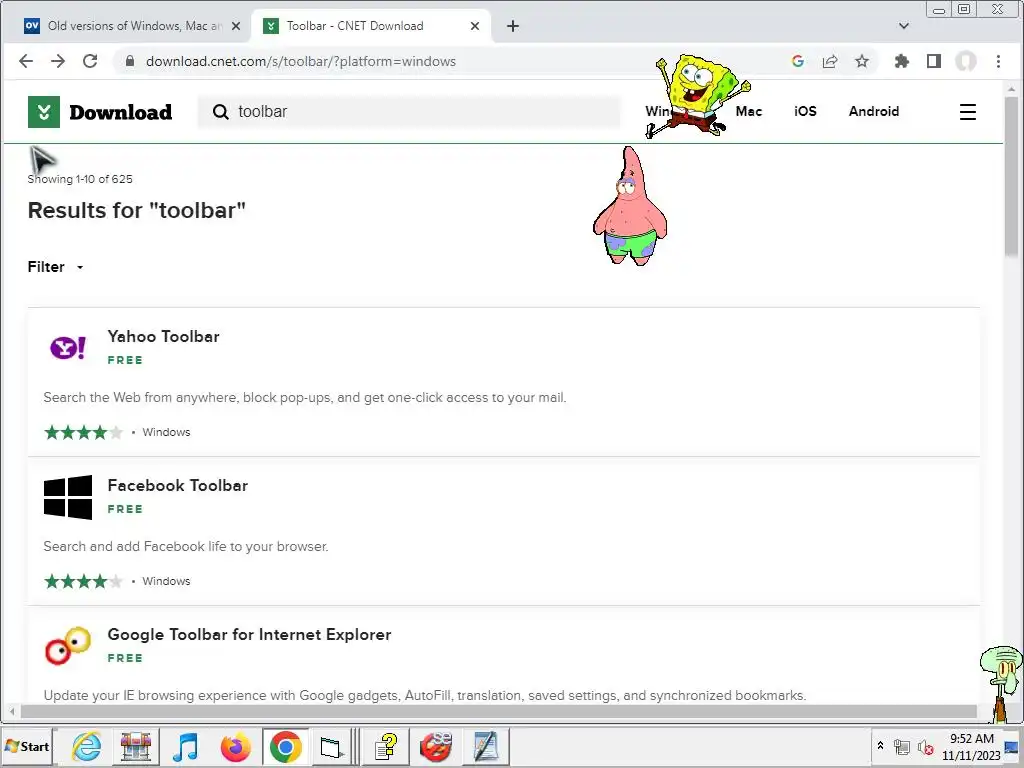Switch to Toolbar - CNET Download tab
The width and height of the screenshot is (1024, 768).
click(x=370, y=26)
